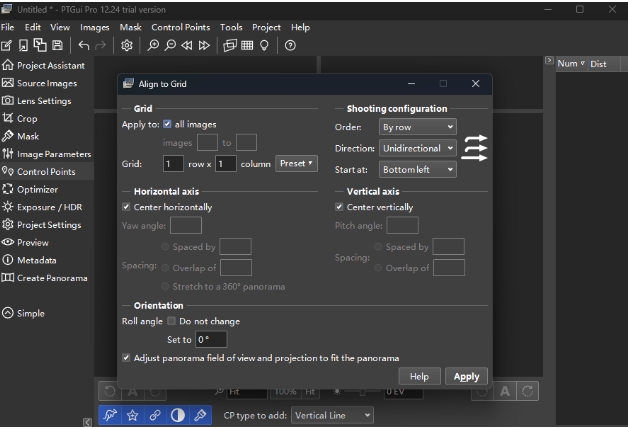
Task: Click the Redo arrow icon
Action: point(100,45)
